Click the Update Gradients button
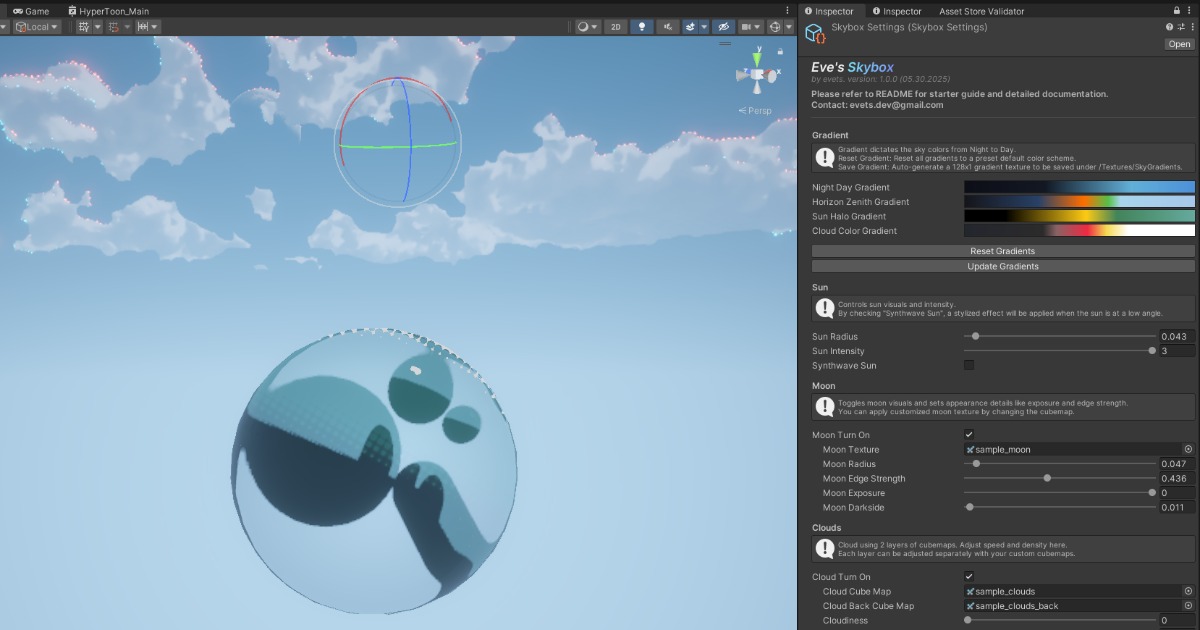 click(x=1001, y=266)
